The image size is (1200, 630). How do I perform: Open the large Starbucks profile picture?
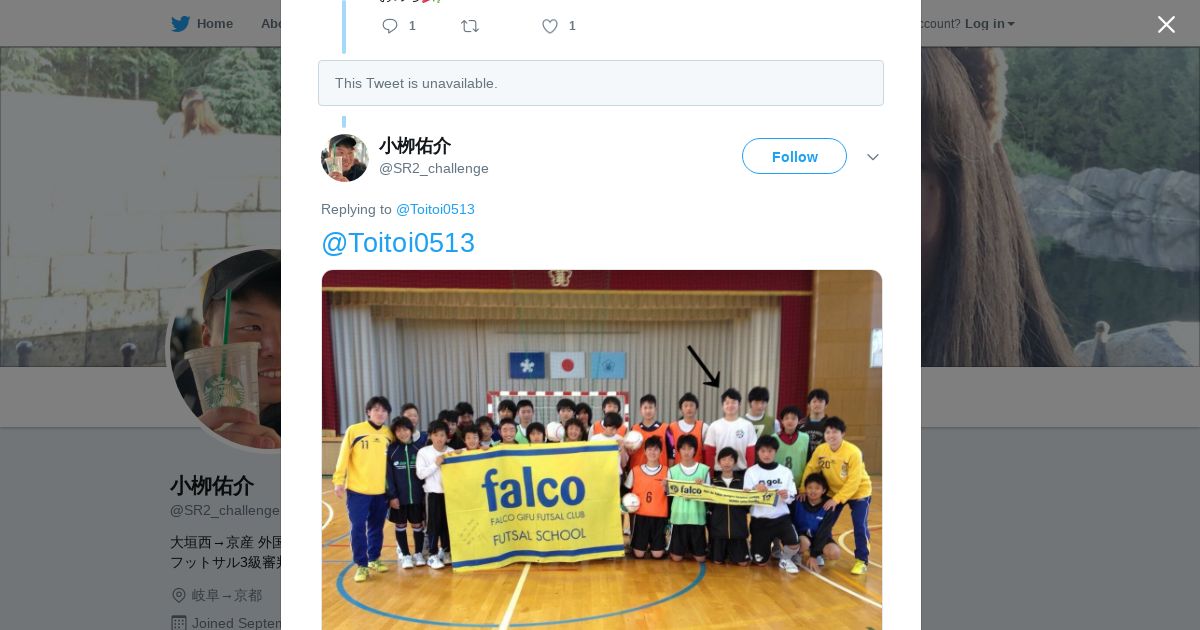pyautogui.click(x=225, y=348)
